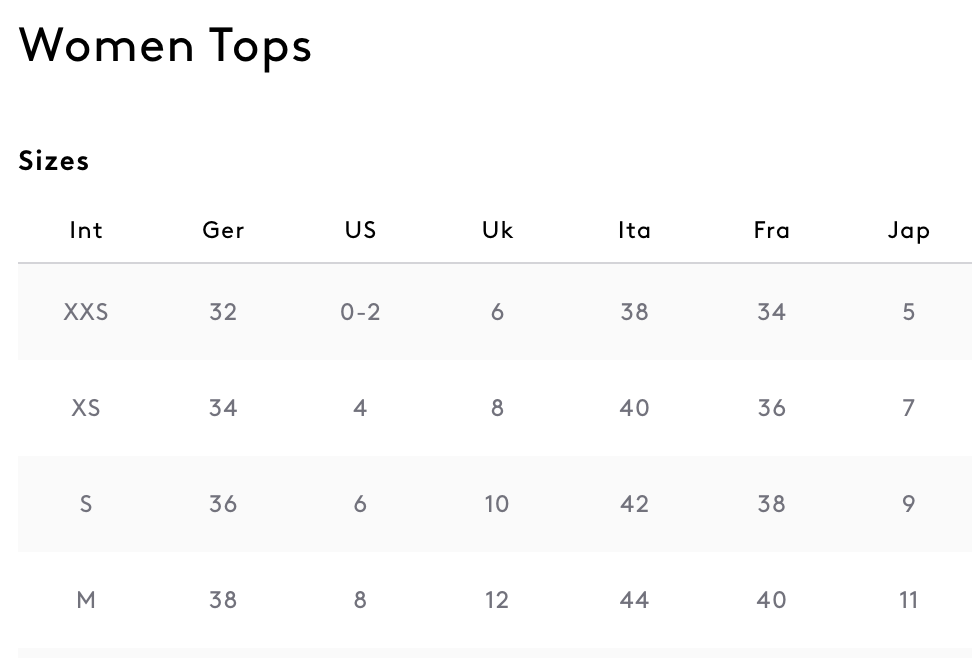Click the US 0-2 cell
Viewport: 972px width, 658px height.
pos(360,312)
